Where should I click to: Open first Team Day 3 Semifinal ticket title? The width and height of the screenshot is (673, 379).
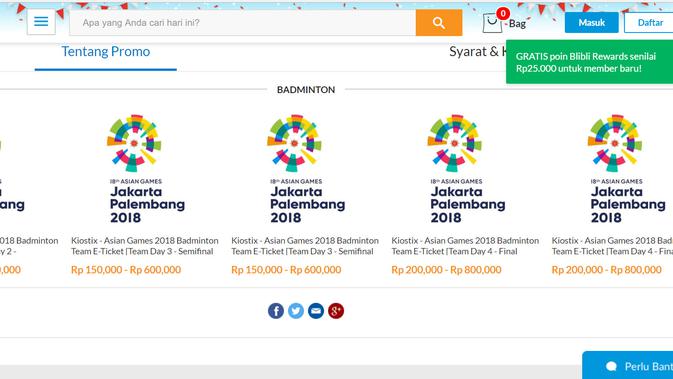coord(145,246)
